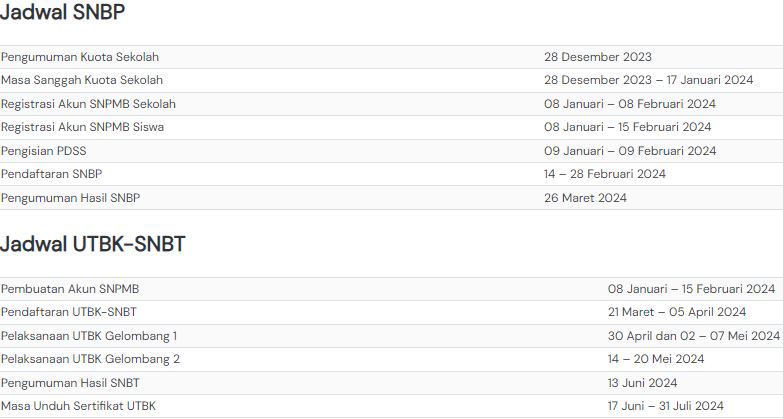Click Masa Sanggah Kuota Sekolah label
The image size is (783, 419).
(x=82, y=80)
